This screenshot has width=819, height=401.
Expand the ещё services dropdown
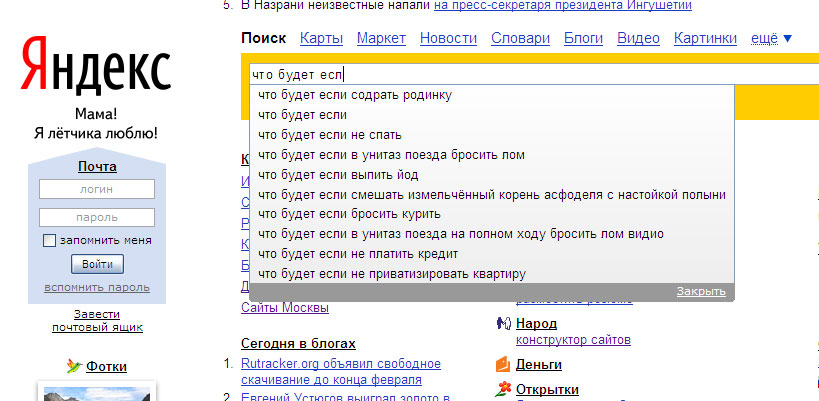point(770,38)
